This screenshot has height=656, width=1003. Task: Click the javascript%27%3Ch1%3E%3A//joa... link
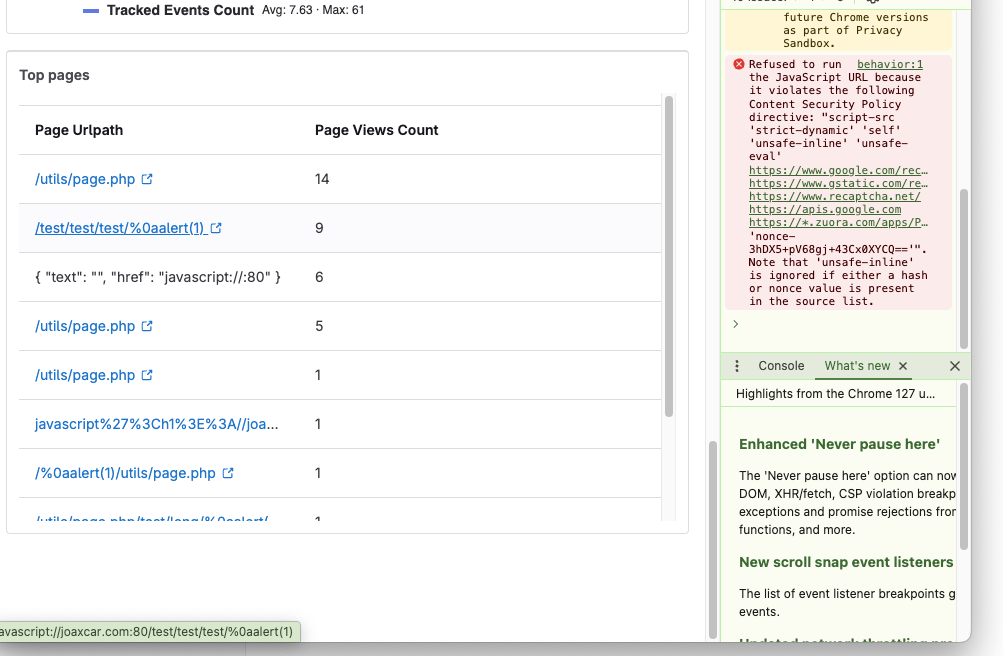[x=156, y=425]
